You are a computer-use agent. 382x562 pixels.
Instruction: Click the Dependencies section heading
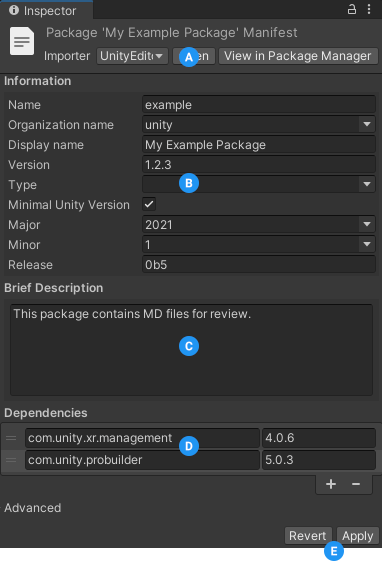point(46,413)
